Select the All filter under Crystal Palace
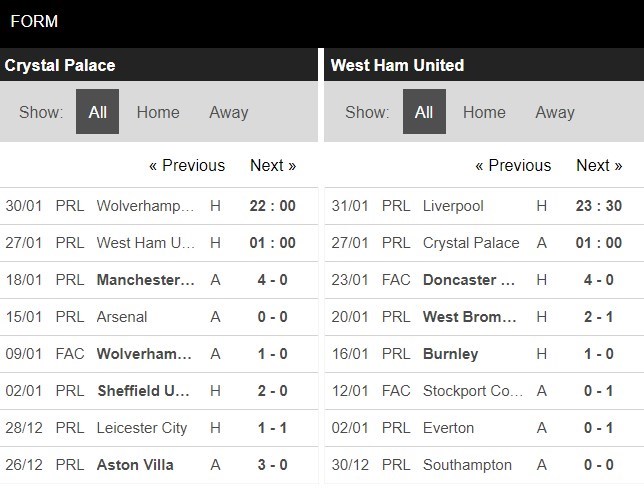 pyautogui.click(x=97, y=112)
